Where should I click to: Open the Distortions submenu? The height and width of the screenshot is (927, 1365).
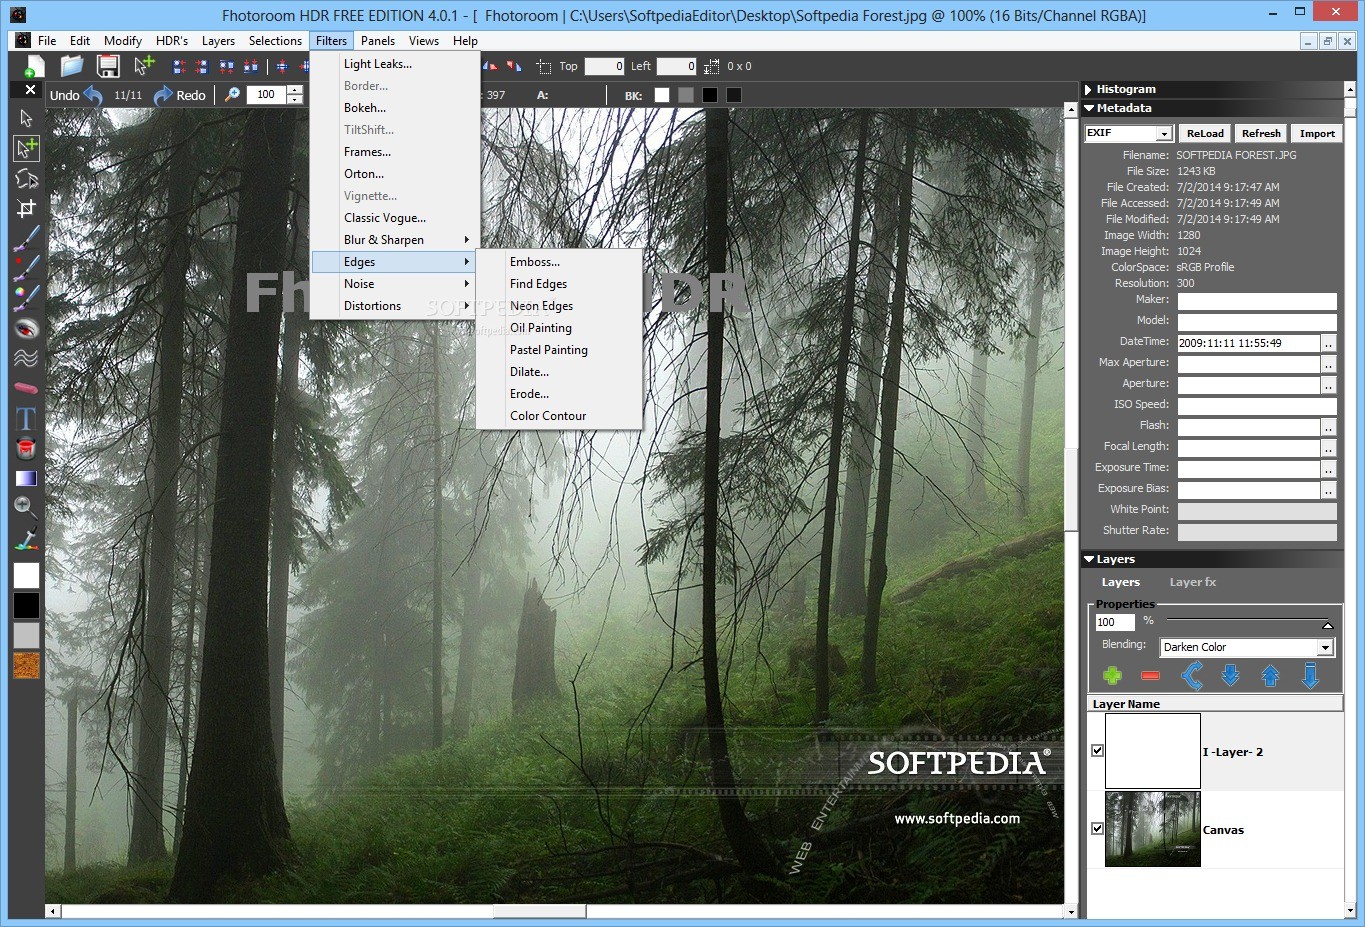pyautogui.click(x=396, y=306)
